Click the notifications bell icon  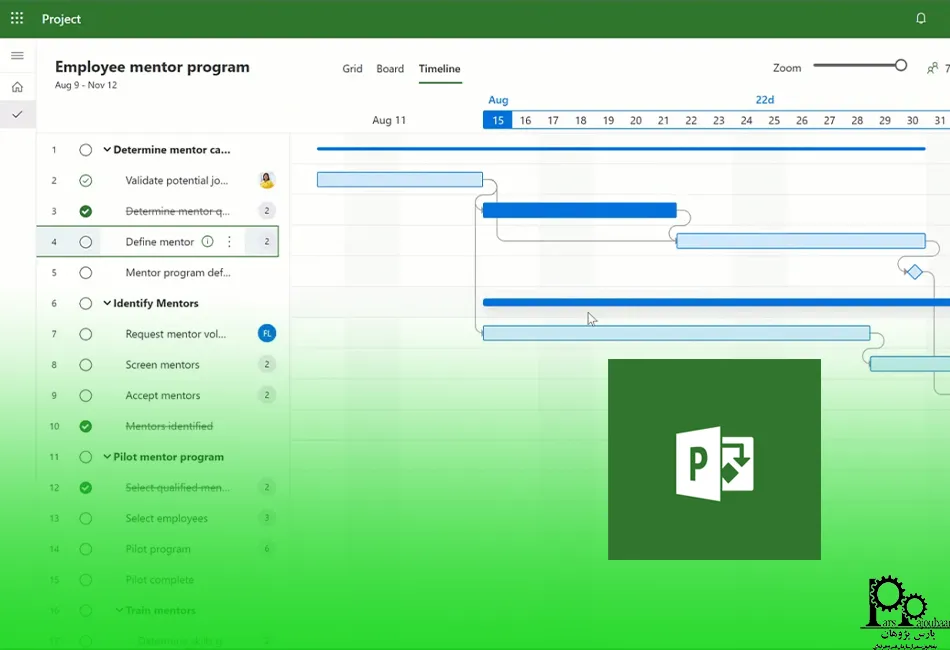921,18
